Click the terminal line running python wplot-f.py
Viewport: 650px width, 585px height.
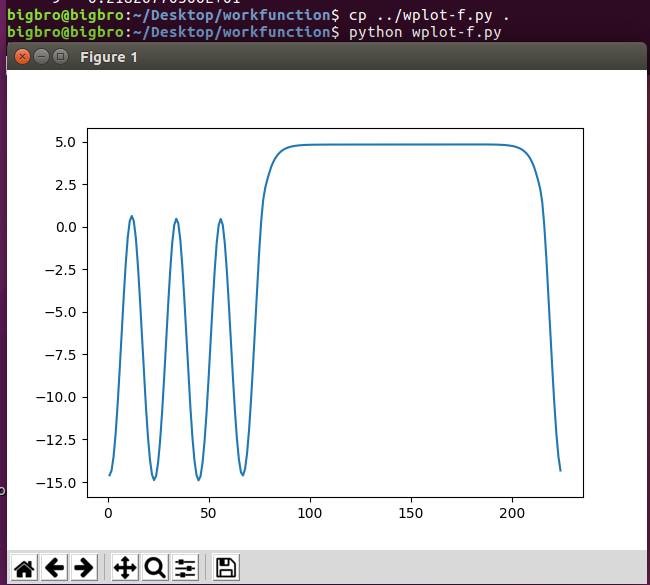pyautogui.click(x=425, y=32)
